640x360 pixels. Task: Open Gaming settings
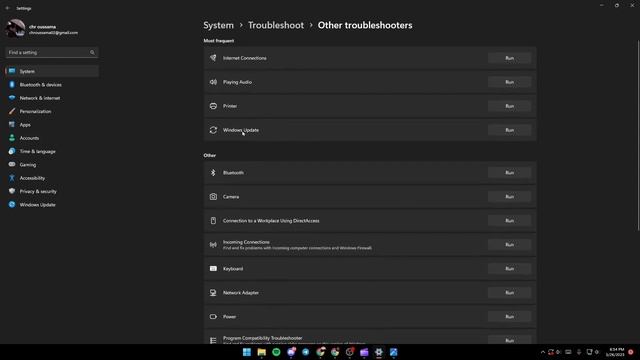(x=52, y=164)
